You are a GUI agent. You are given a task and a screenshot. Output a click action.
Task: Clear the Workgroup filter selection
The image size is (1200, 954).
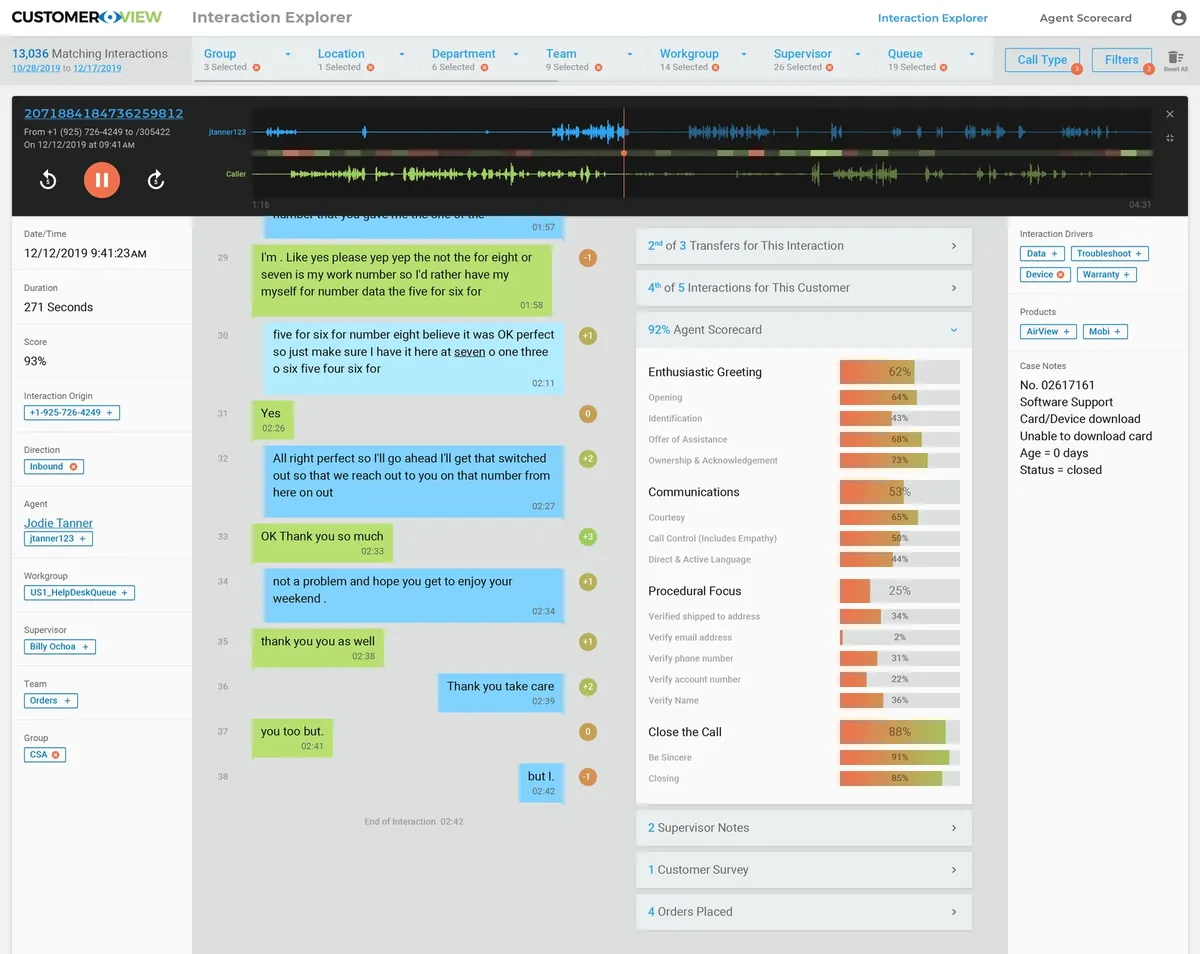click(716, 68)
